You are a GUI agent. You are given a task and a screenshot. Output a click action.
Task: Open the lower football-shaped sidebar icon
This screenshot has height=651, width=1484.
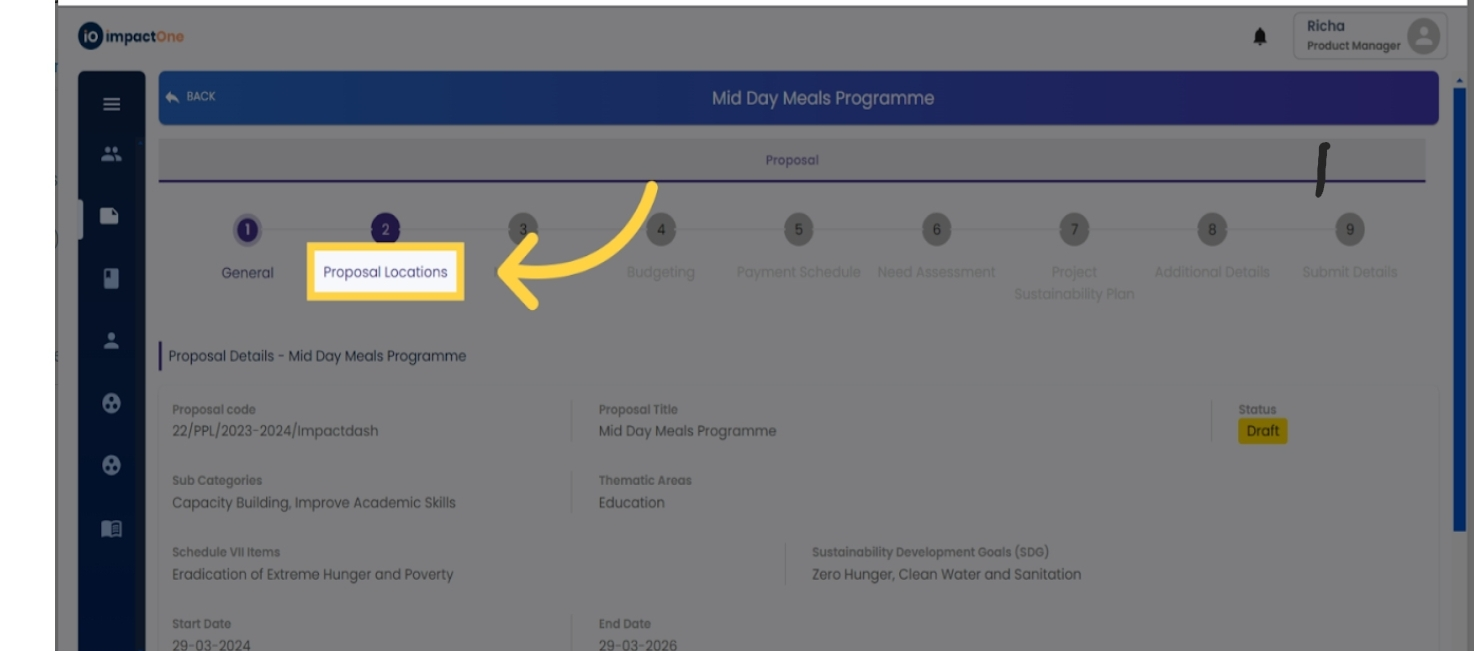pyautogui.click(x=112, y=465)
